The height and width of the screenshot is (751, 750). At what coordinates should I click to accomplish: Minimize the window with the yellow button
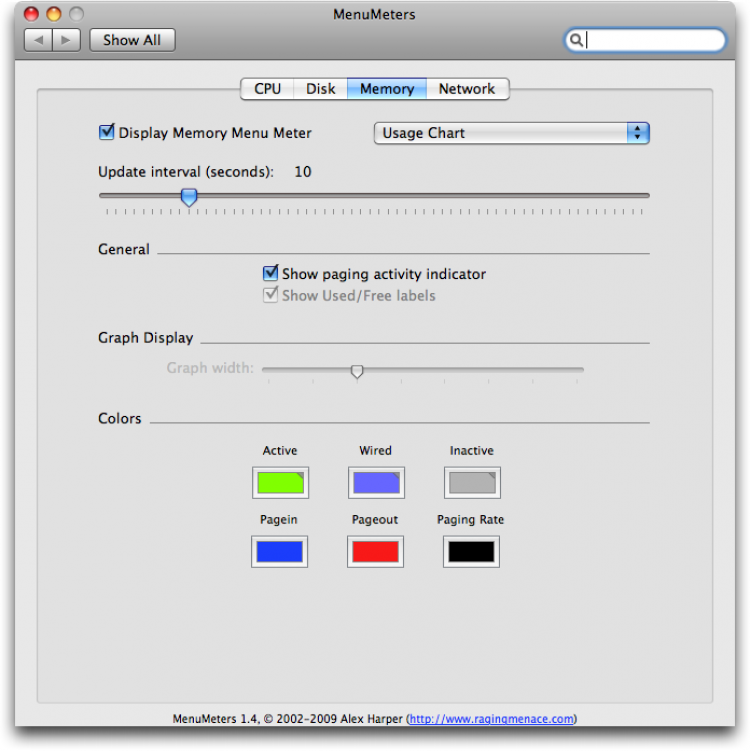point(54,14)
